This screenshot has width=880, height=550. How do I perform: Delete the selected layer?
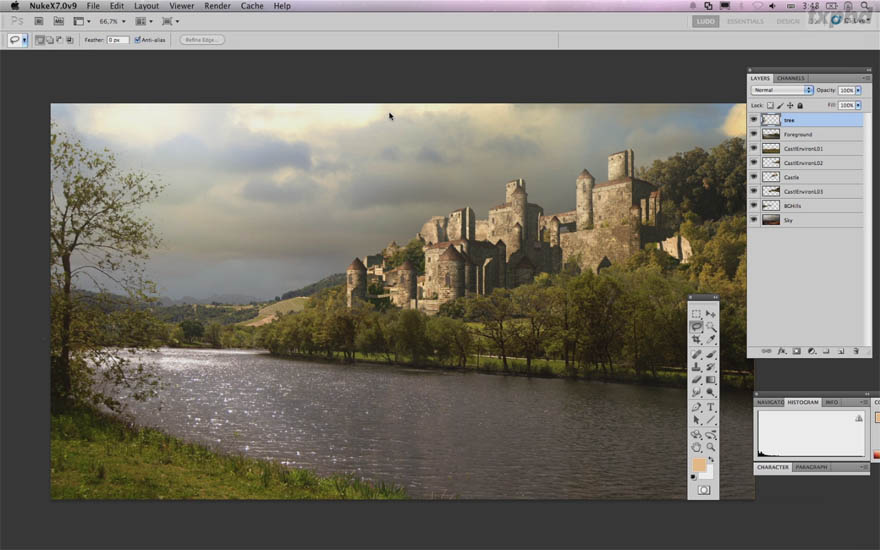click(856, 351)
